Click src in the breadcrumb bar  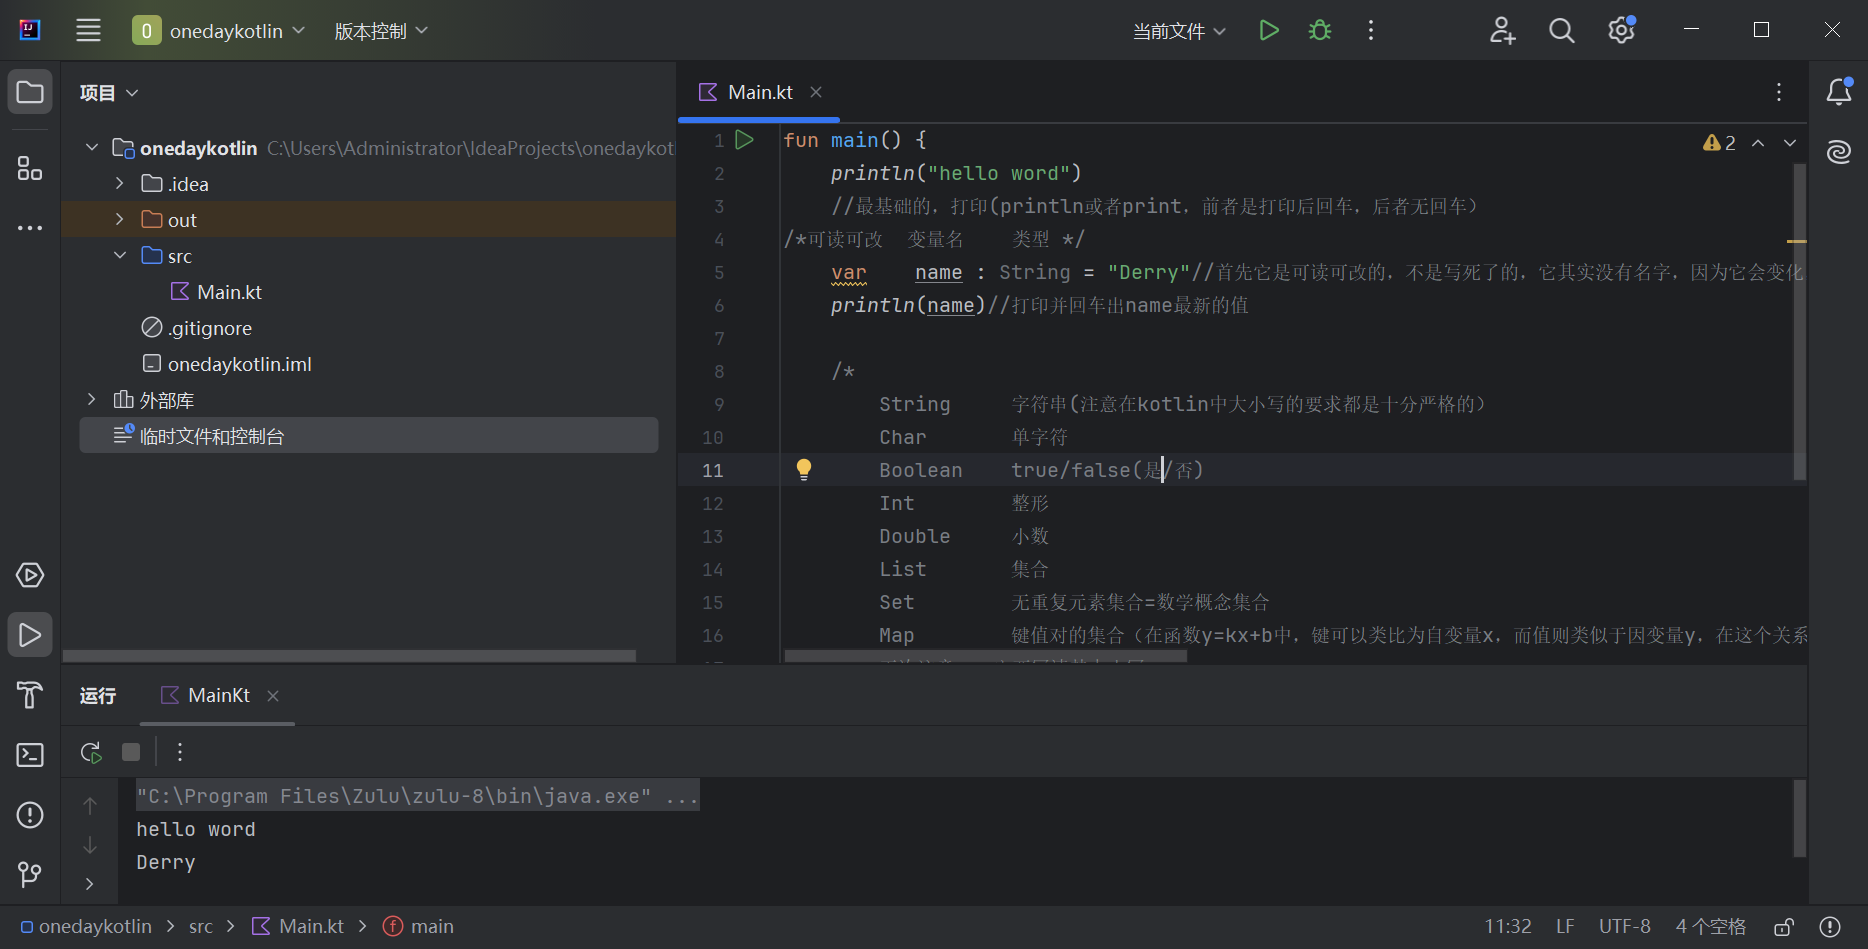pos(201,927)
